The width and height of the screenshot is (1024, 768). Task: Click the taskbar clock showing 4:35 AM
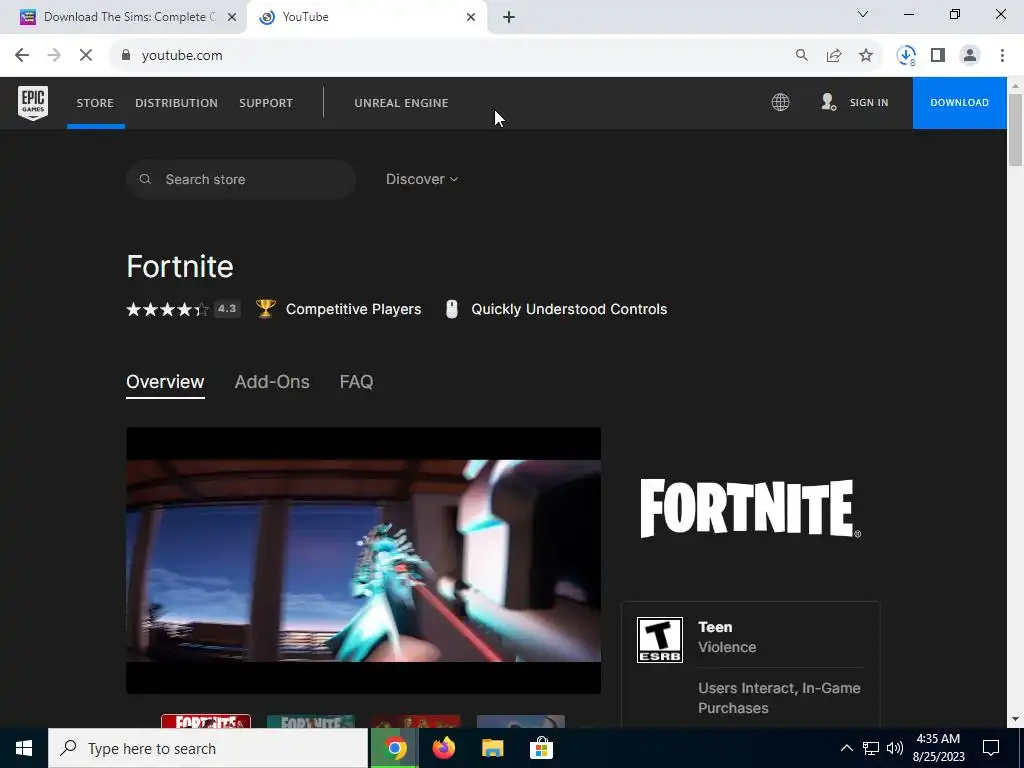938,748
